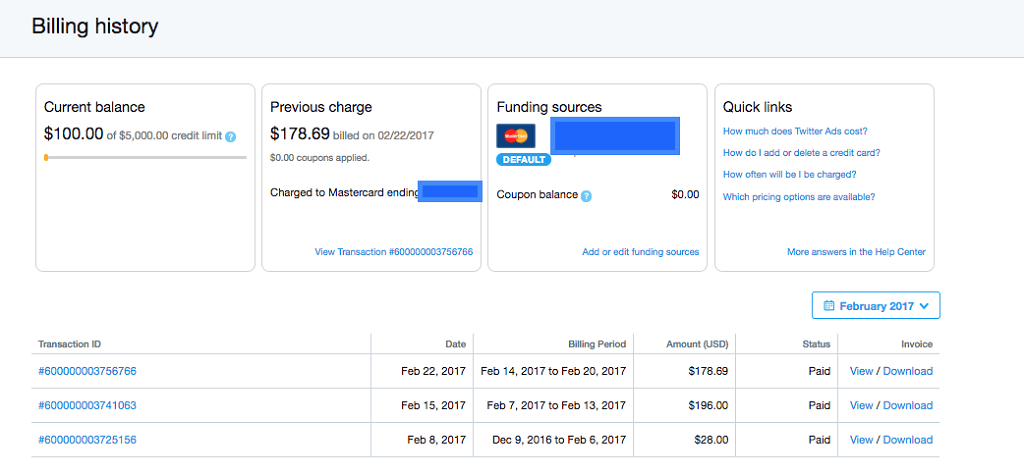Click More answers in the Help Center
The image size is (1024, 474).
click(x=856, y=252)
